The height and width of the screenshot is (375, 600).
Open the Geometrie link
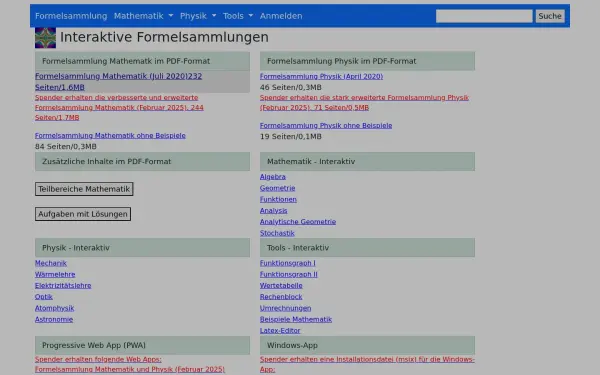[x=277, y=188]
